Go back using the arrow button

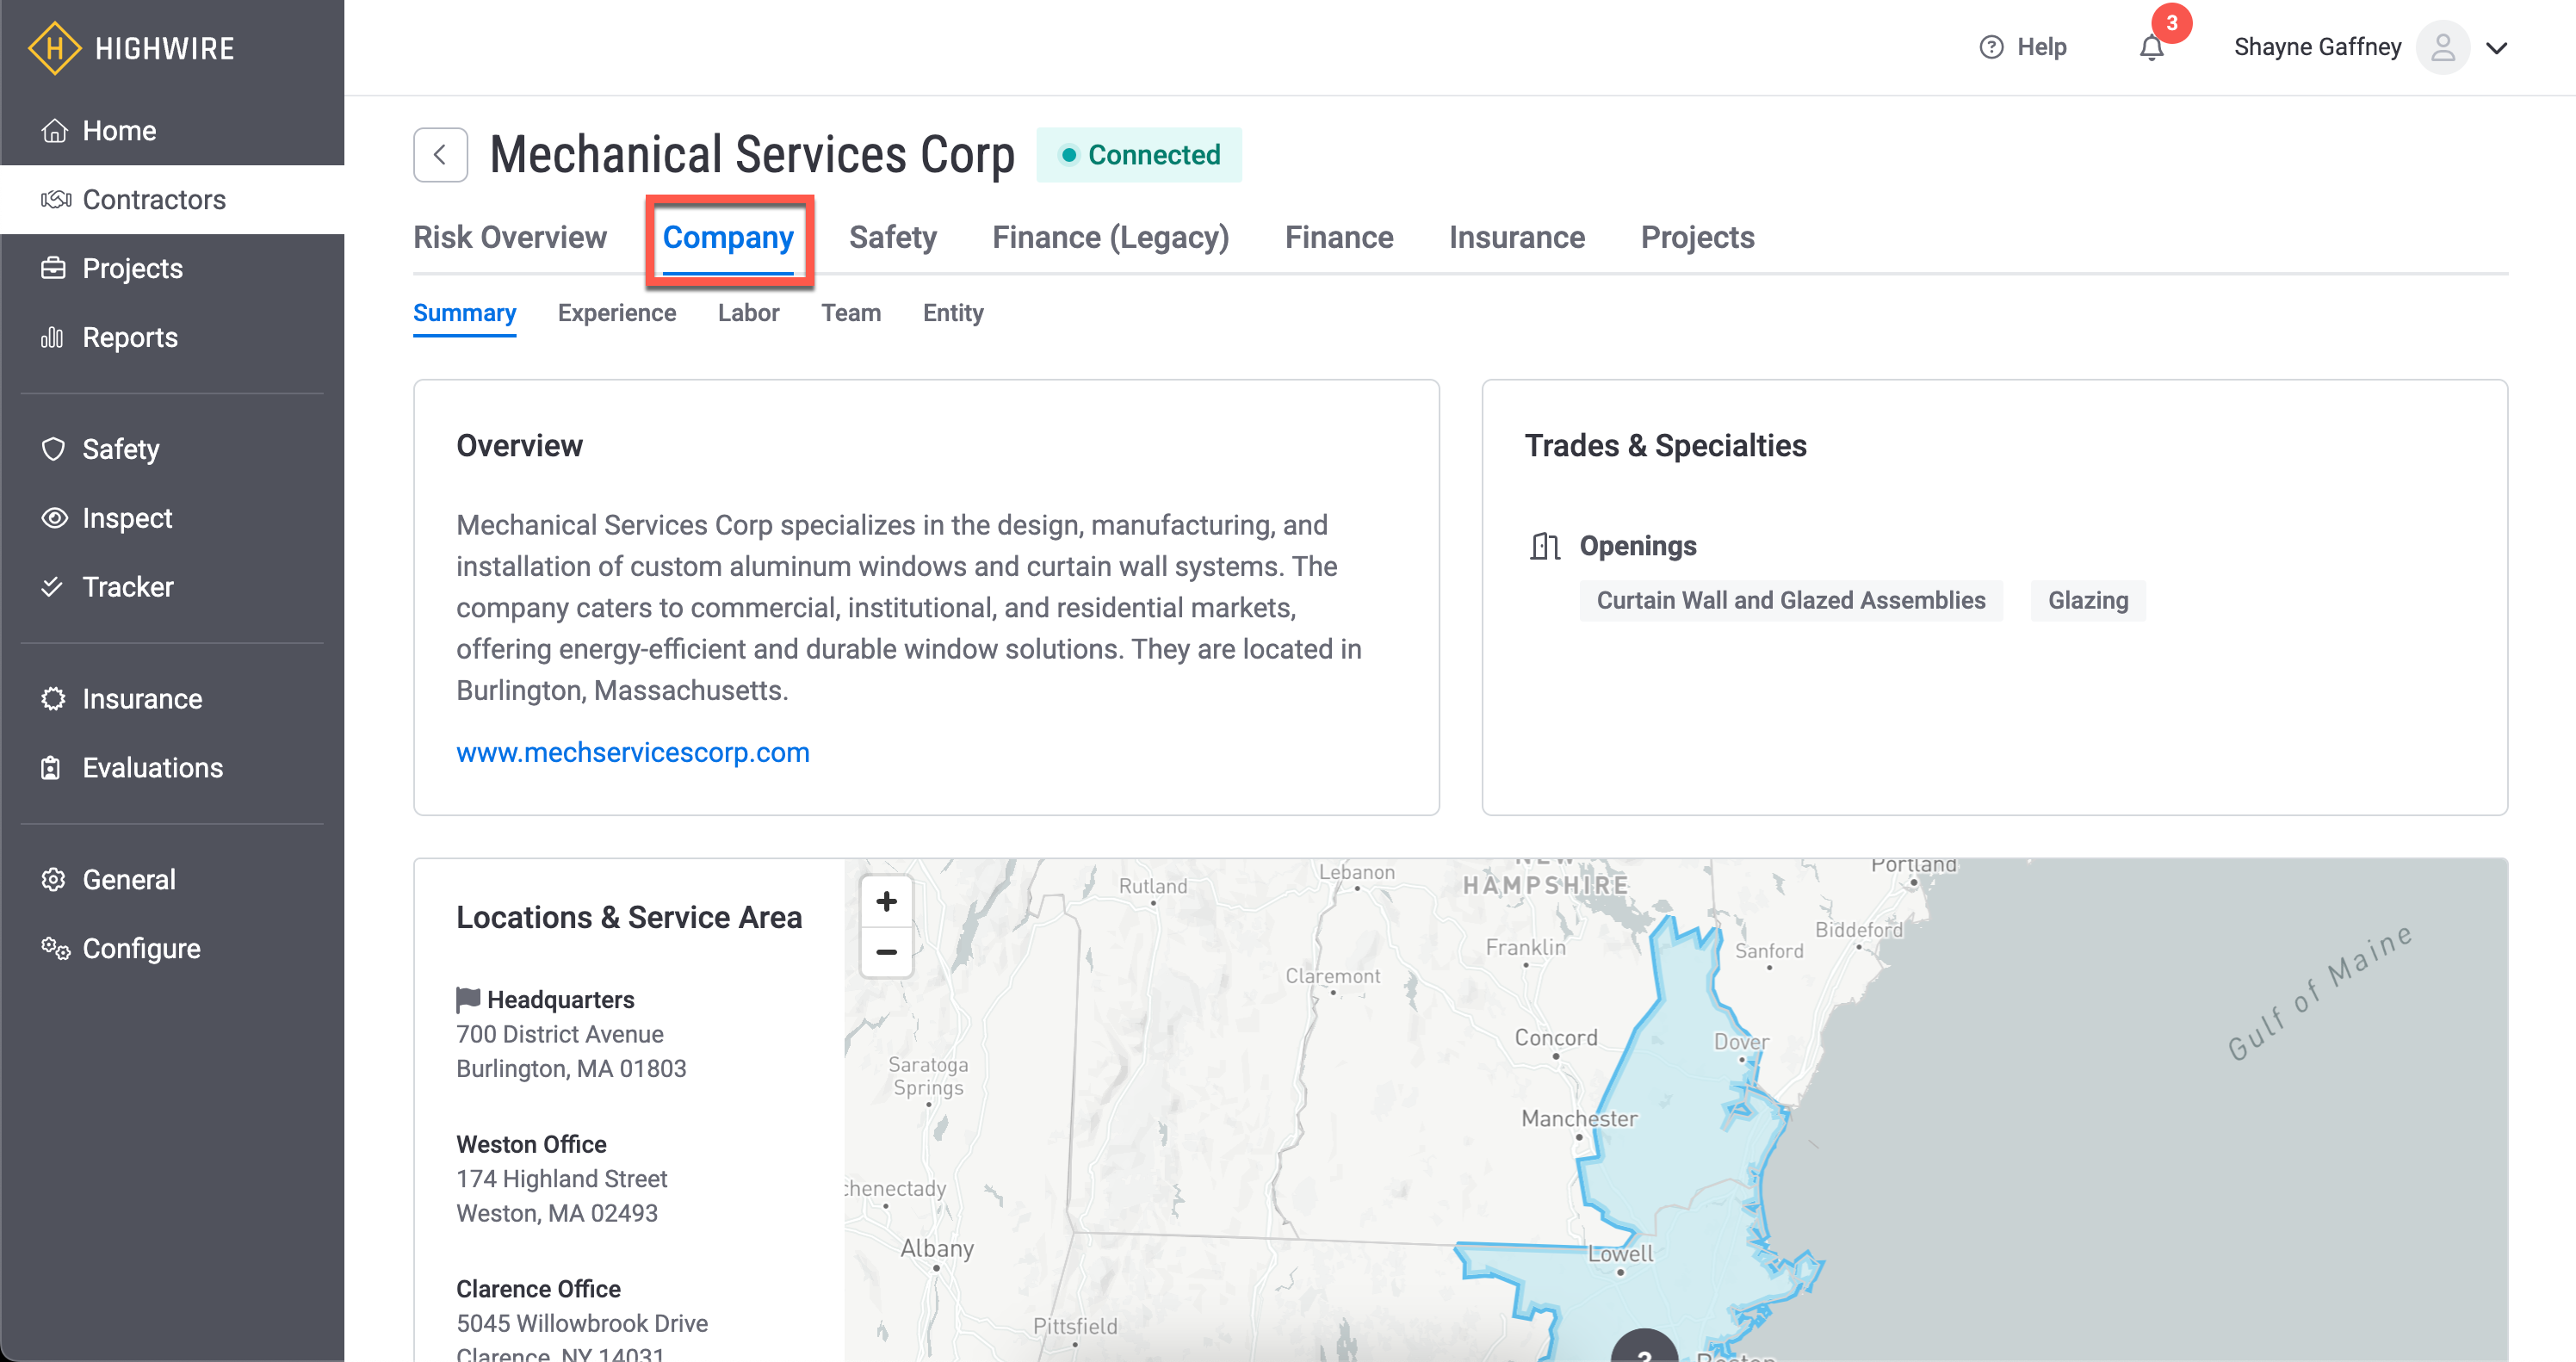pyautogui.click(x=440, y=155)
